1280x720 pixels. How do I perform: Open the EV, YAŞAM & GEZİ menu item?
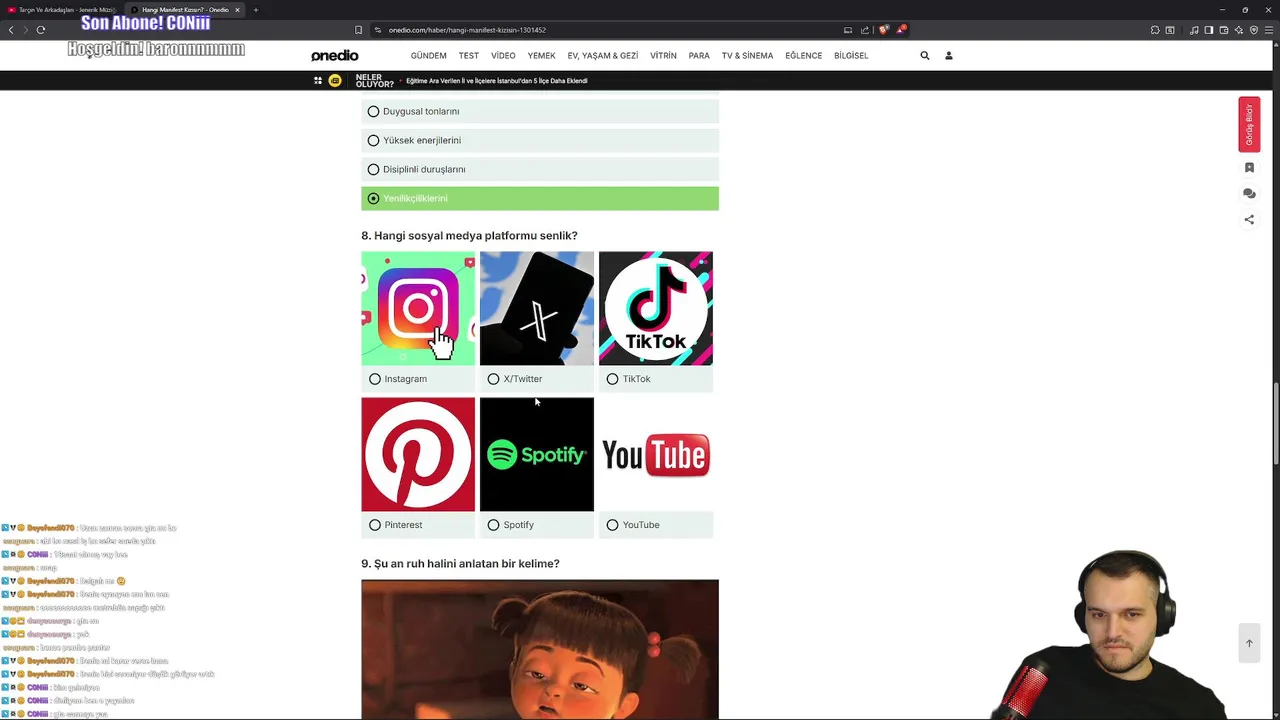[603, 56]
